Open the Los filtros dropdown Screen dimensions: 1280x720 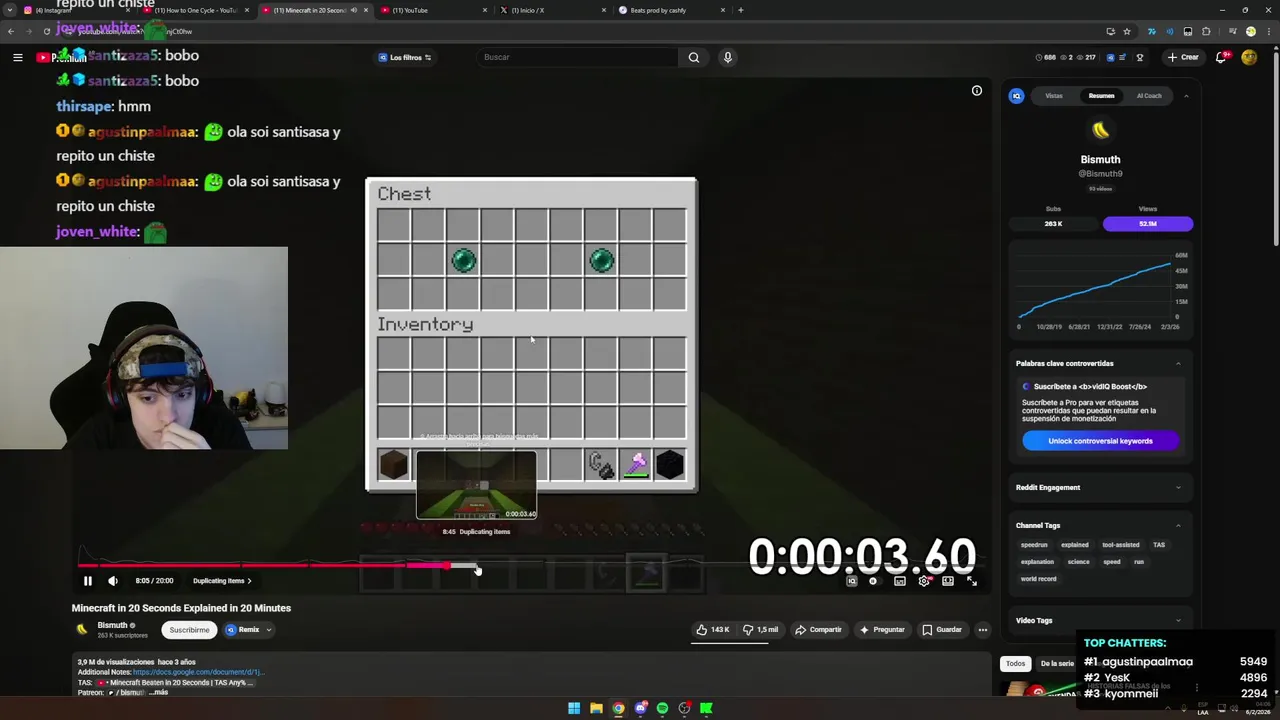click(x=405, y=57)
